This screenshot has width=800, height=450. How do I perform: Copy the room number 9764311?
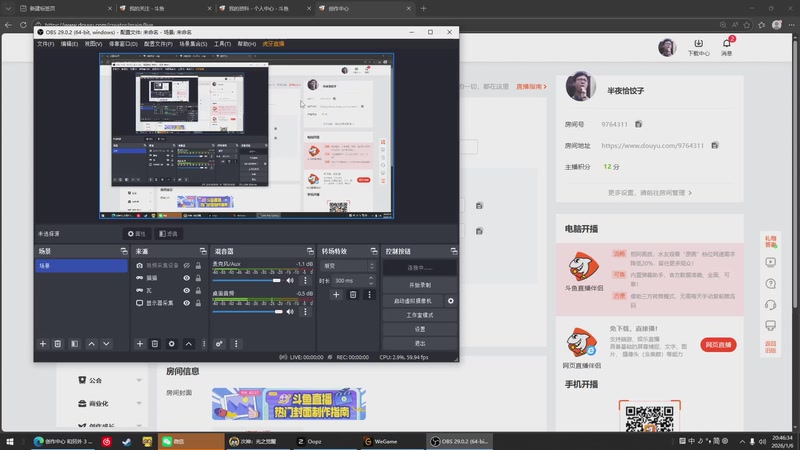638,124
